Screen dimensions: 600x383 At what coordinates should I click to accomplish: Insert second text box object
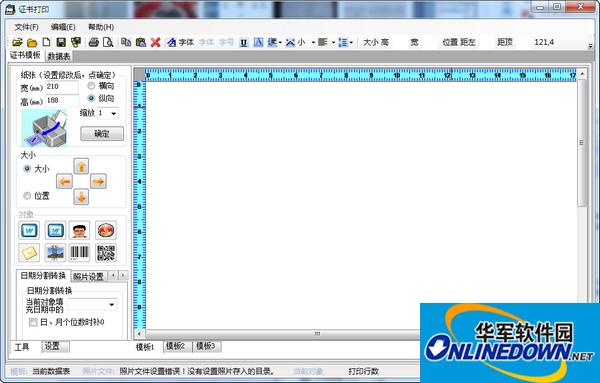55,230
